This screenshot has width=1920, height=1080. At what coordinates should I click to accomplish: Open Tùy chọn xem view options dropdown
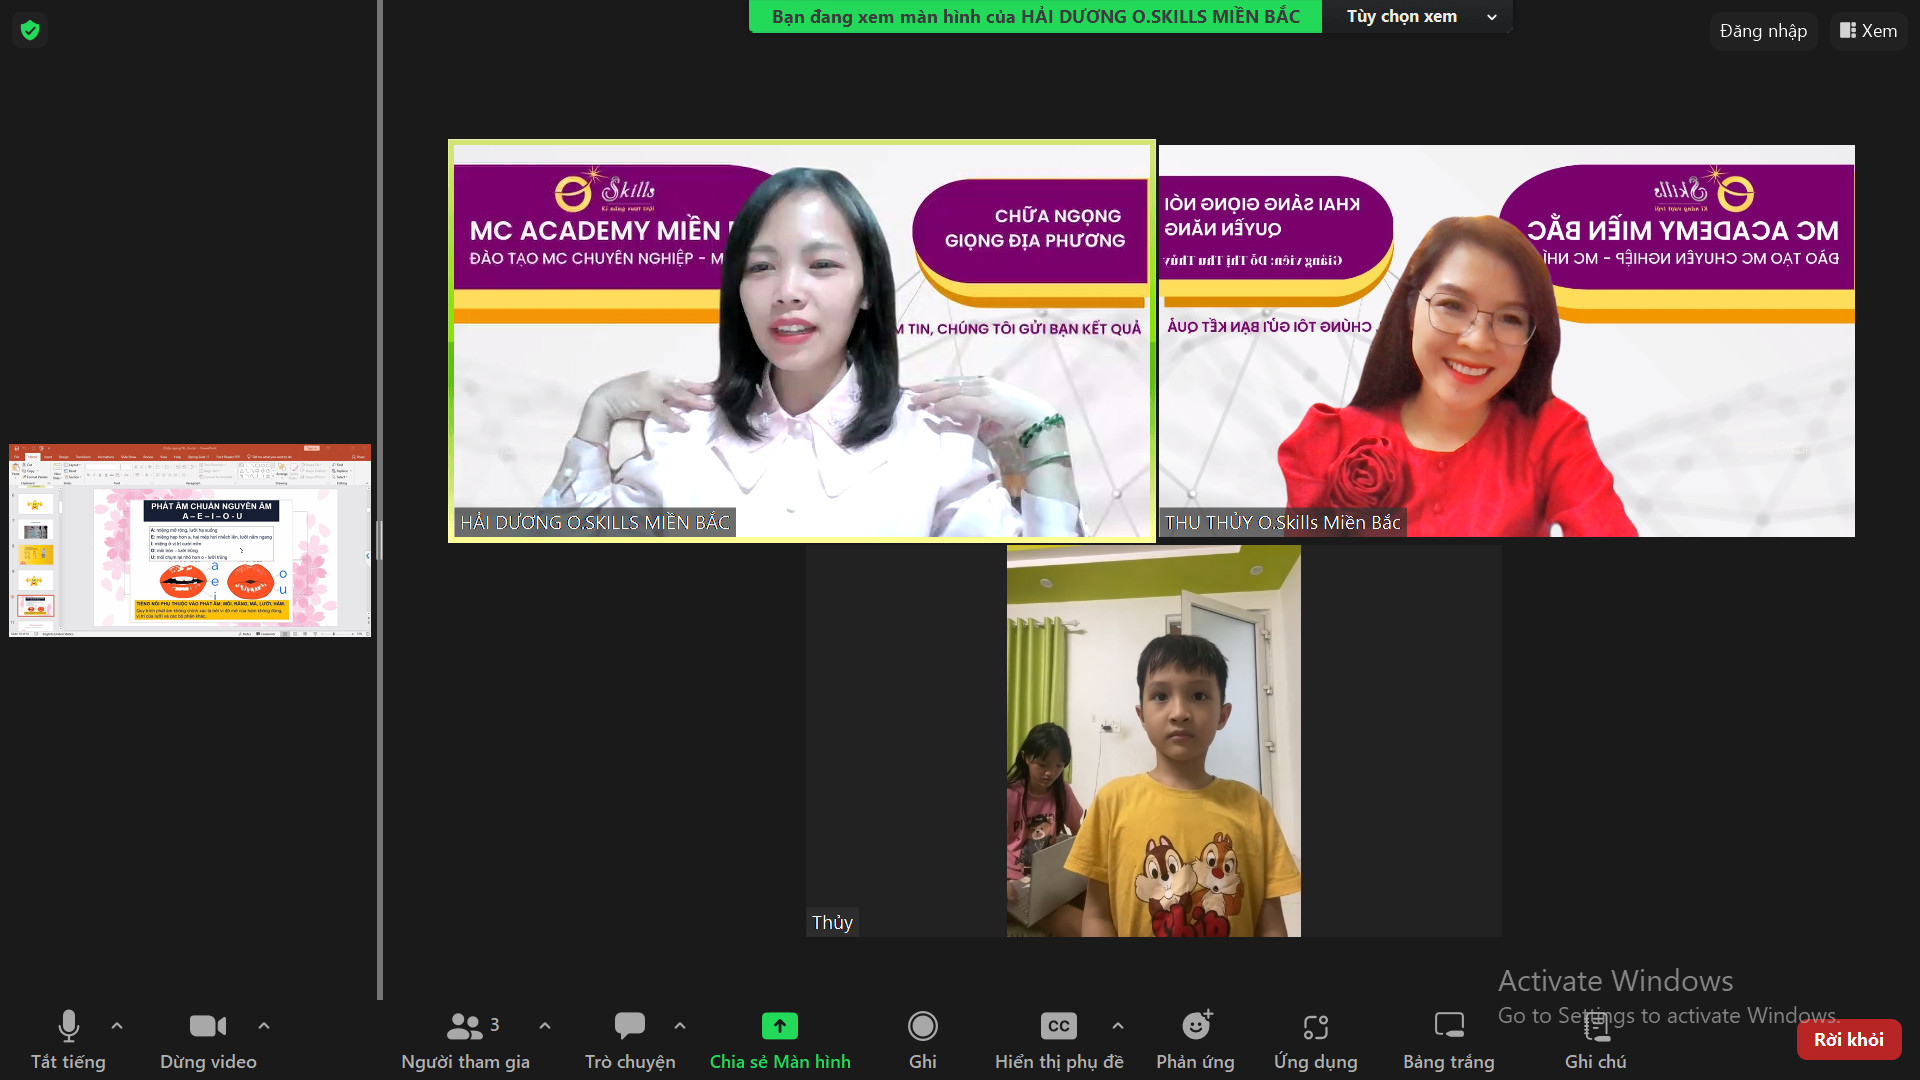tap(1417, 17)
